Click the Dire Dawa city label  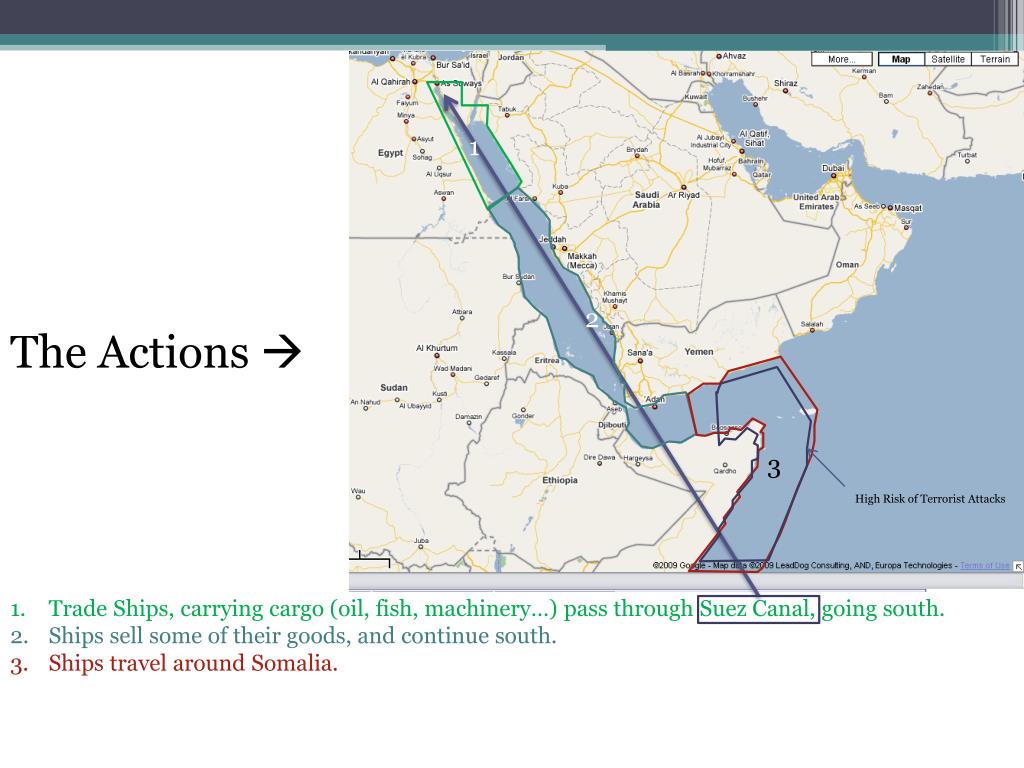[x=600, y=457]
